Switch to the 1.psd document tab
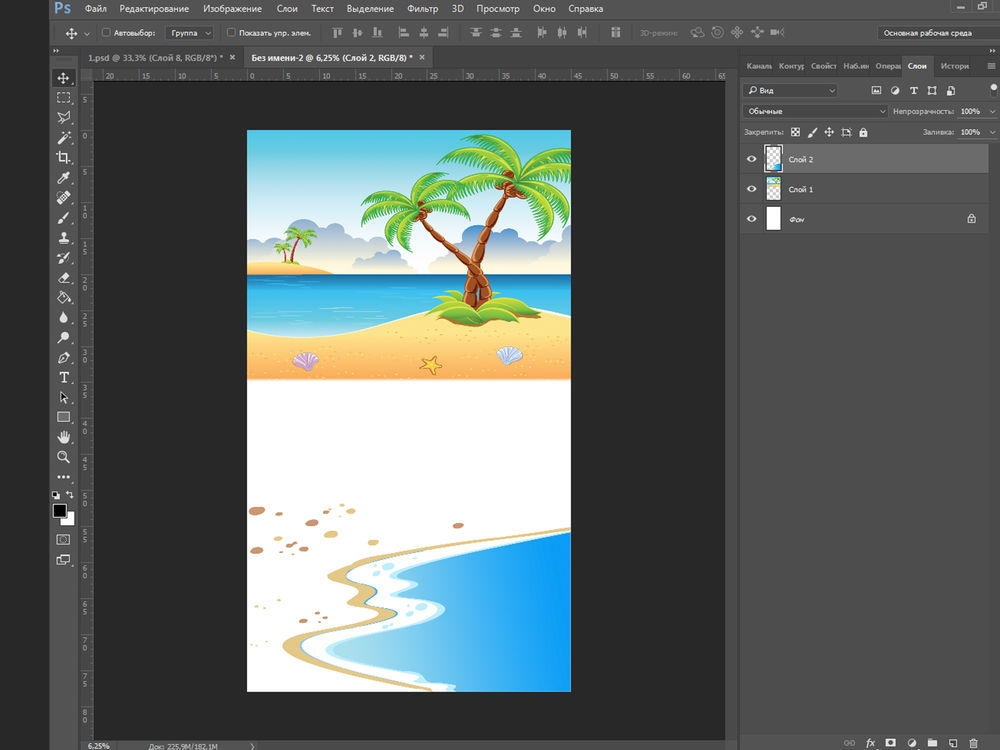 [155, 58]
